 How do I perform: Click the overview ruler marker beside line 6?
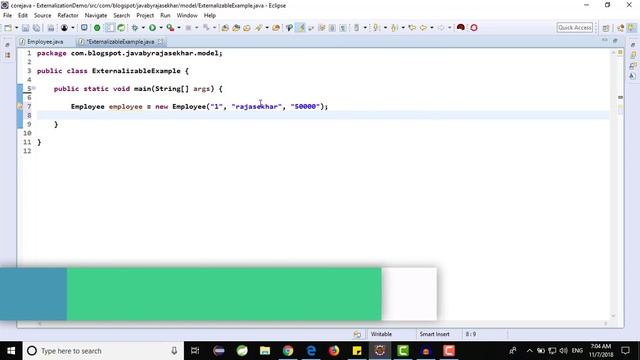[620, 98]
